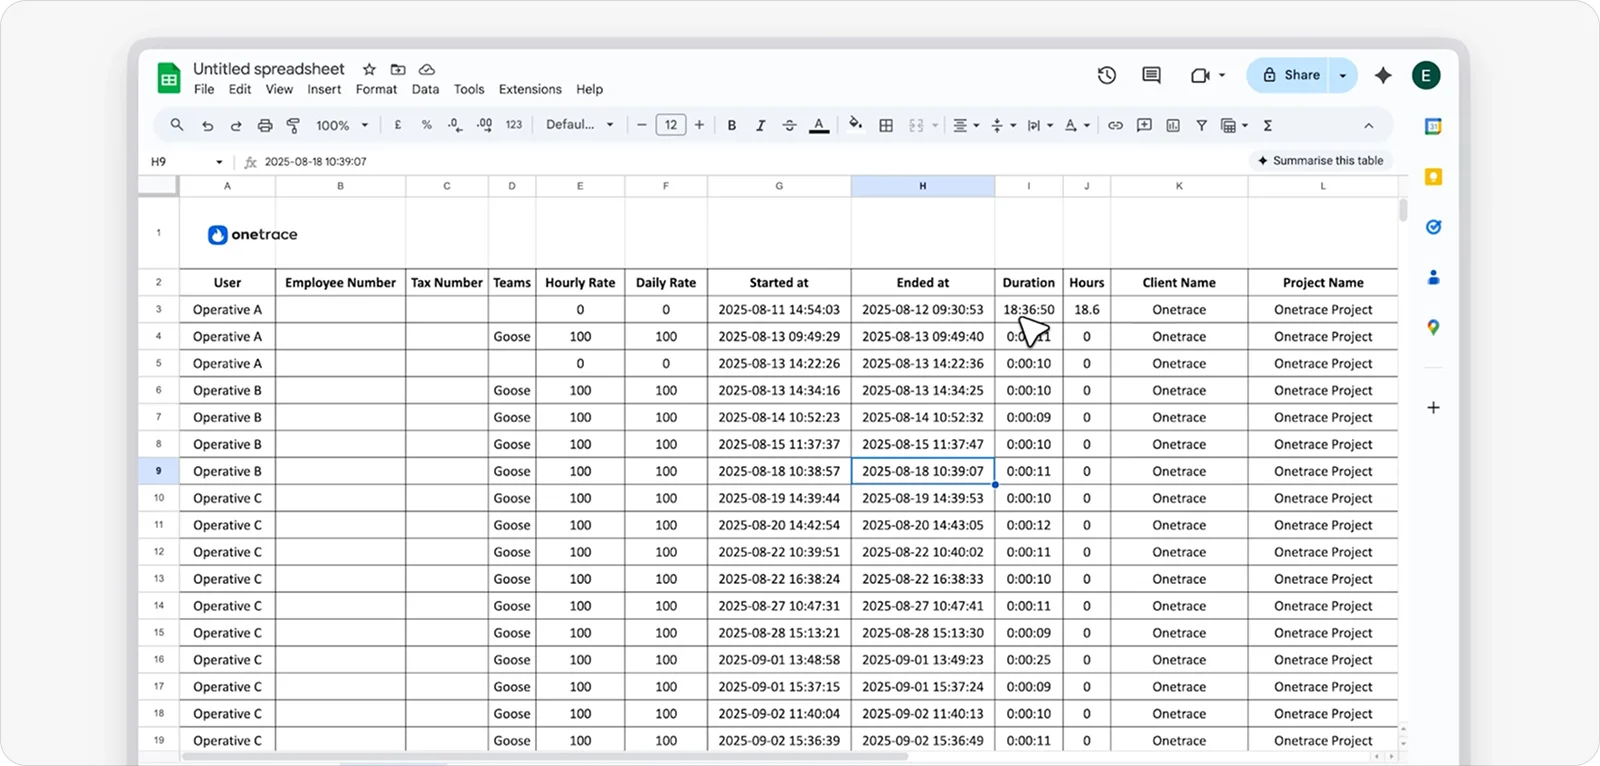Open Google Calendar side panel
The width and height of the screenshot is (1600, 766).
1433,126
